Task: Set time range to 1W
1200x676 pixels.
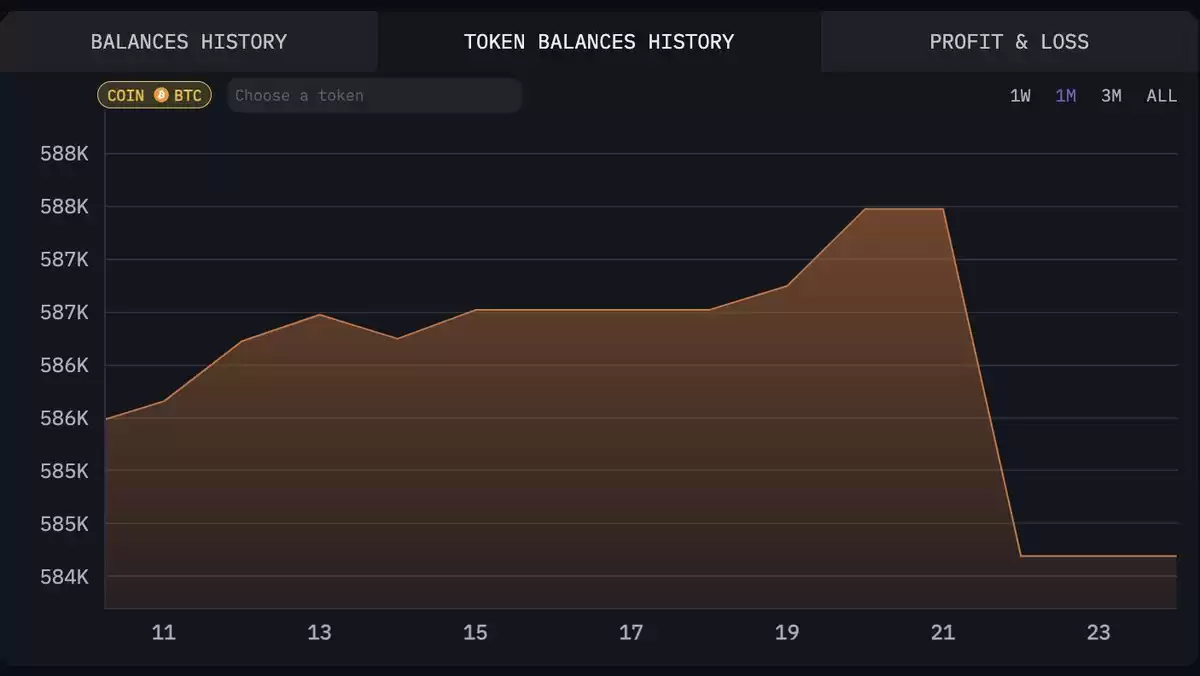Action: click(1020, 96)
